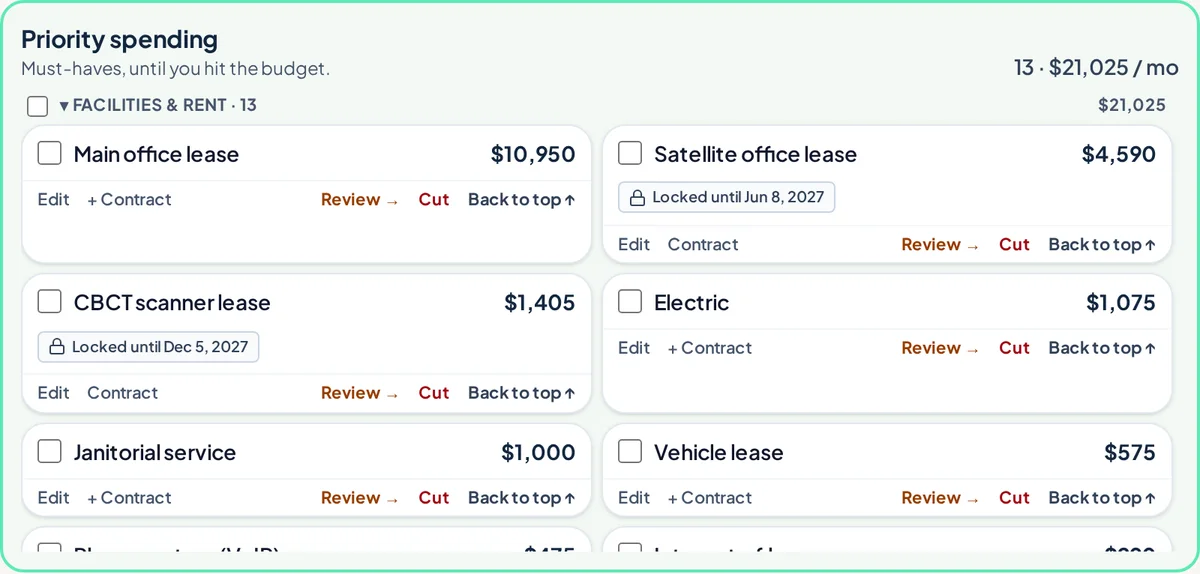Back to top from CBCT scanner lease
This screenshot has width=1200, height=574.
point(522,393)
